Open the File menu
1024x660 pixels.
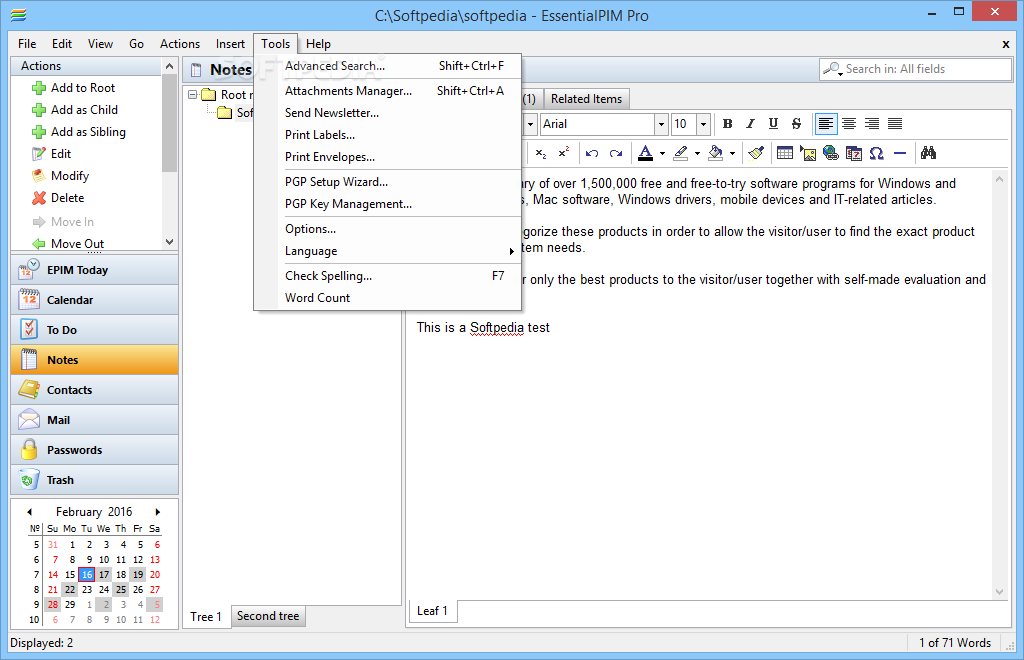click(x=27, y=44)
